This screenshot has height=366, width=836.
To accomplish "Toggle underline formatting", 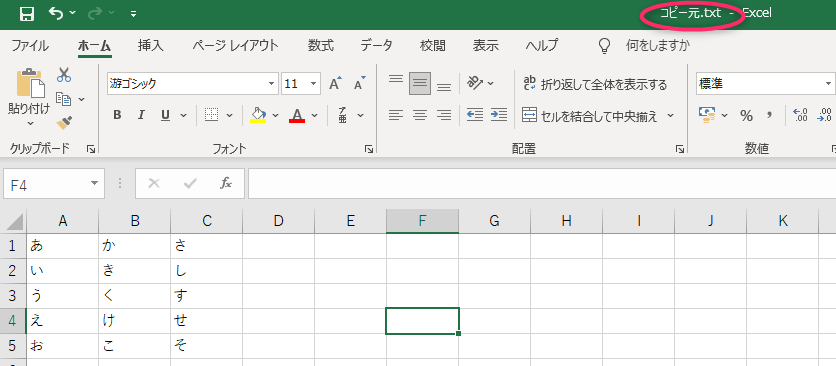I will 165,115.
